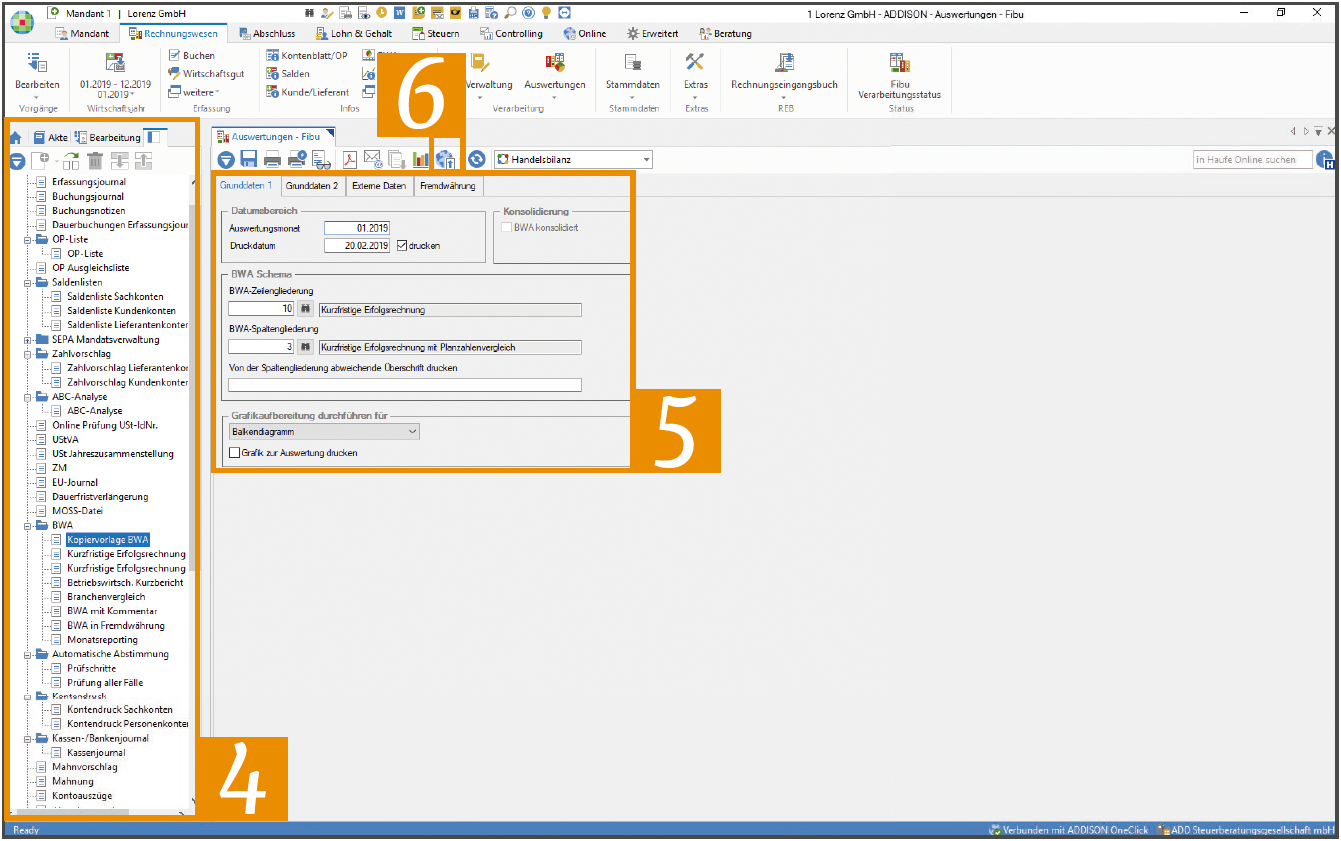Image resolution: width=1341 pixels, height=841 pixels.
Task: Open the weitere dropdown in Erfassung group
Action: coord(192,92)
